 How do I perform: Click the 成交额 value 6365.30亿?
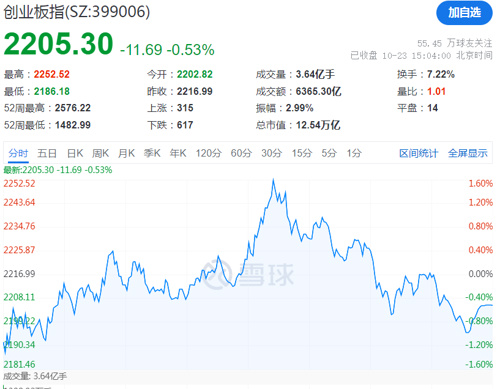(318, 91)
